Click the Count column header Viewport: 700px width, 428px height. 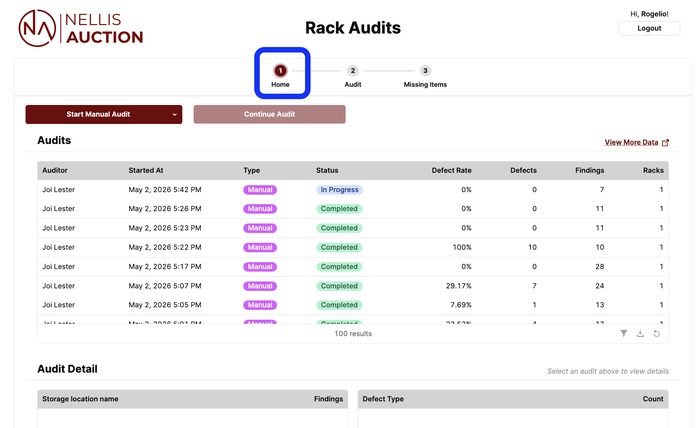(x=653, y=399)
